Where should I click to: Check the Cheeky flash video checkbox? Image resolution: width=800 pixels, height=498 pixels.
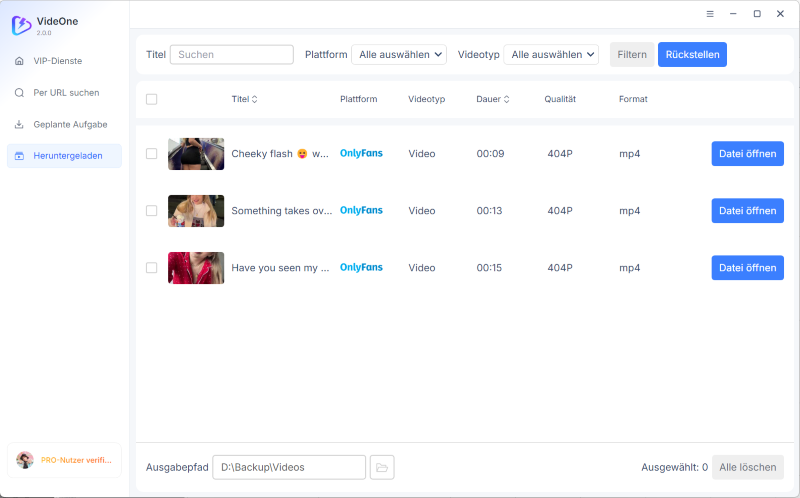[x=152, y=154]
